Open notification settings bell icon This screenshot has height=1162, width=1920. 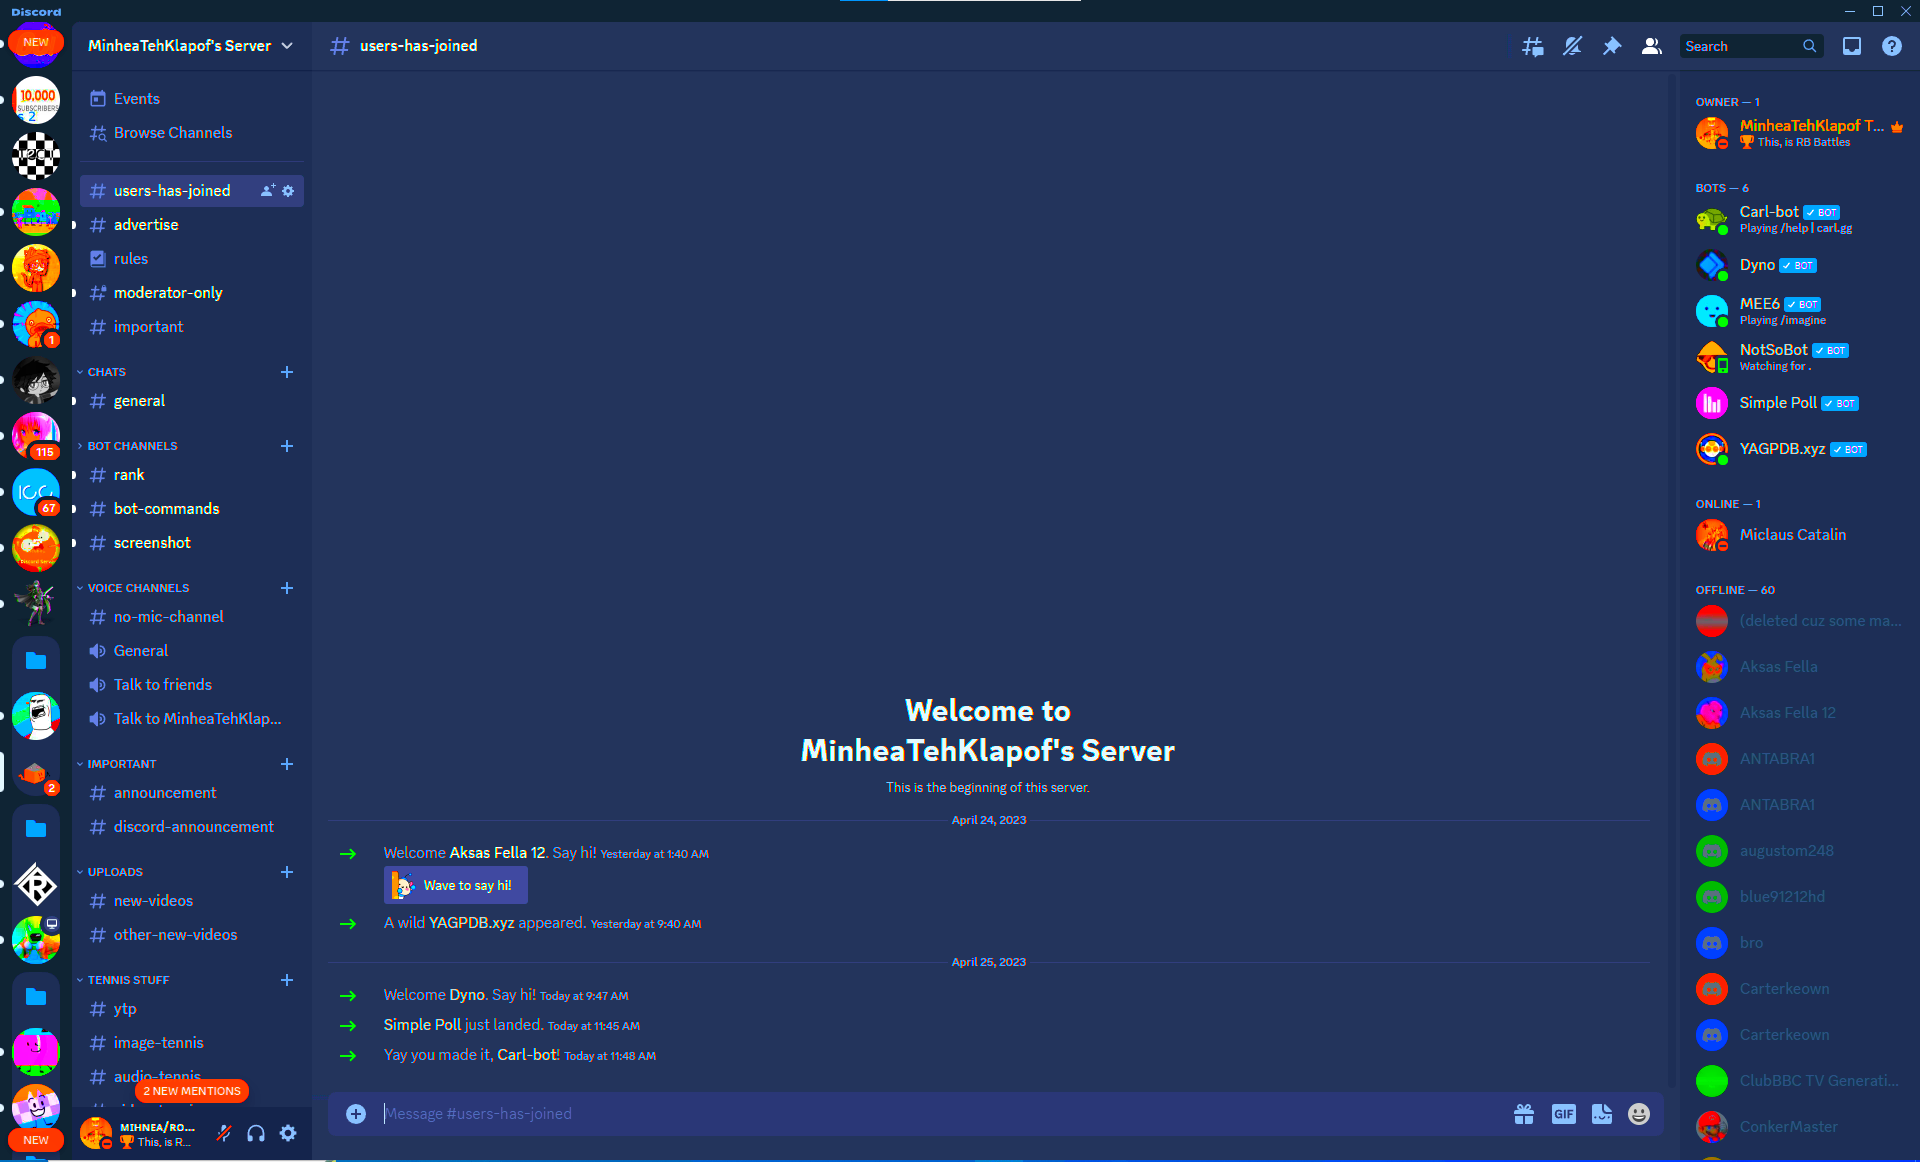click(x=1572, y=46)
